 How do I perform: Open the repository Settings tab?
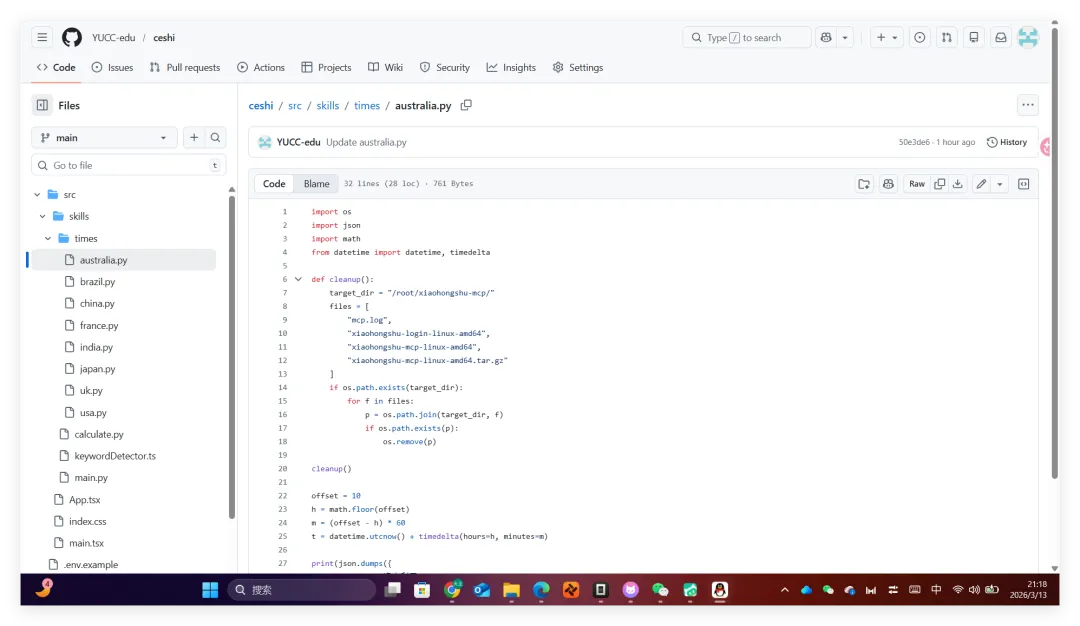[x=577, y=67]
